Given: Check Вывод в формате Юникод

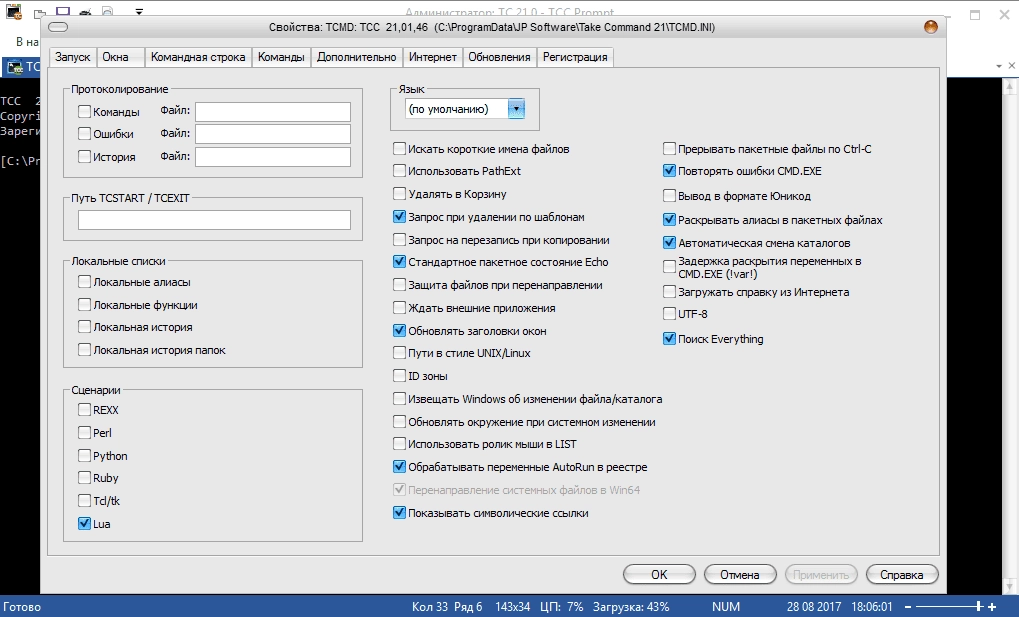Looking at the screenshot, I should 669,196.
